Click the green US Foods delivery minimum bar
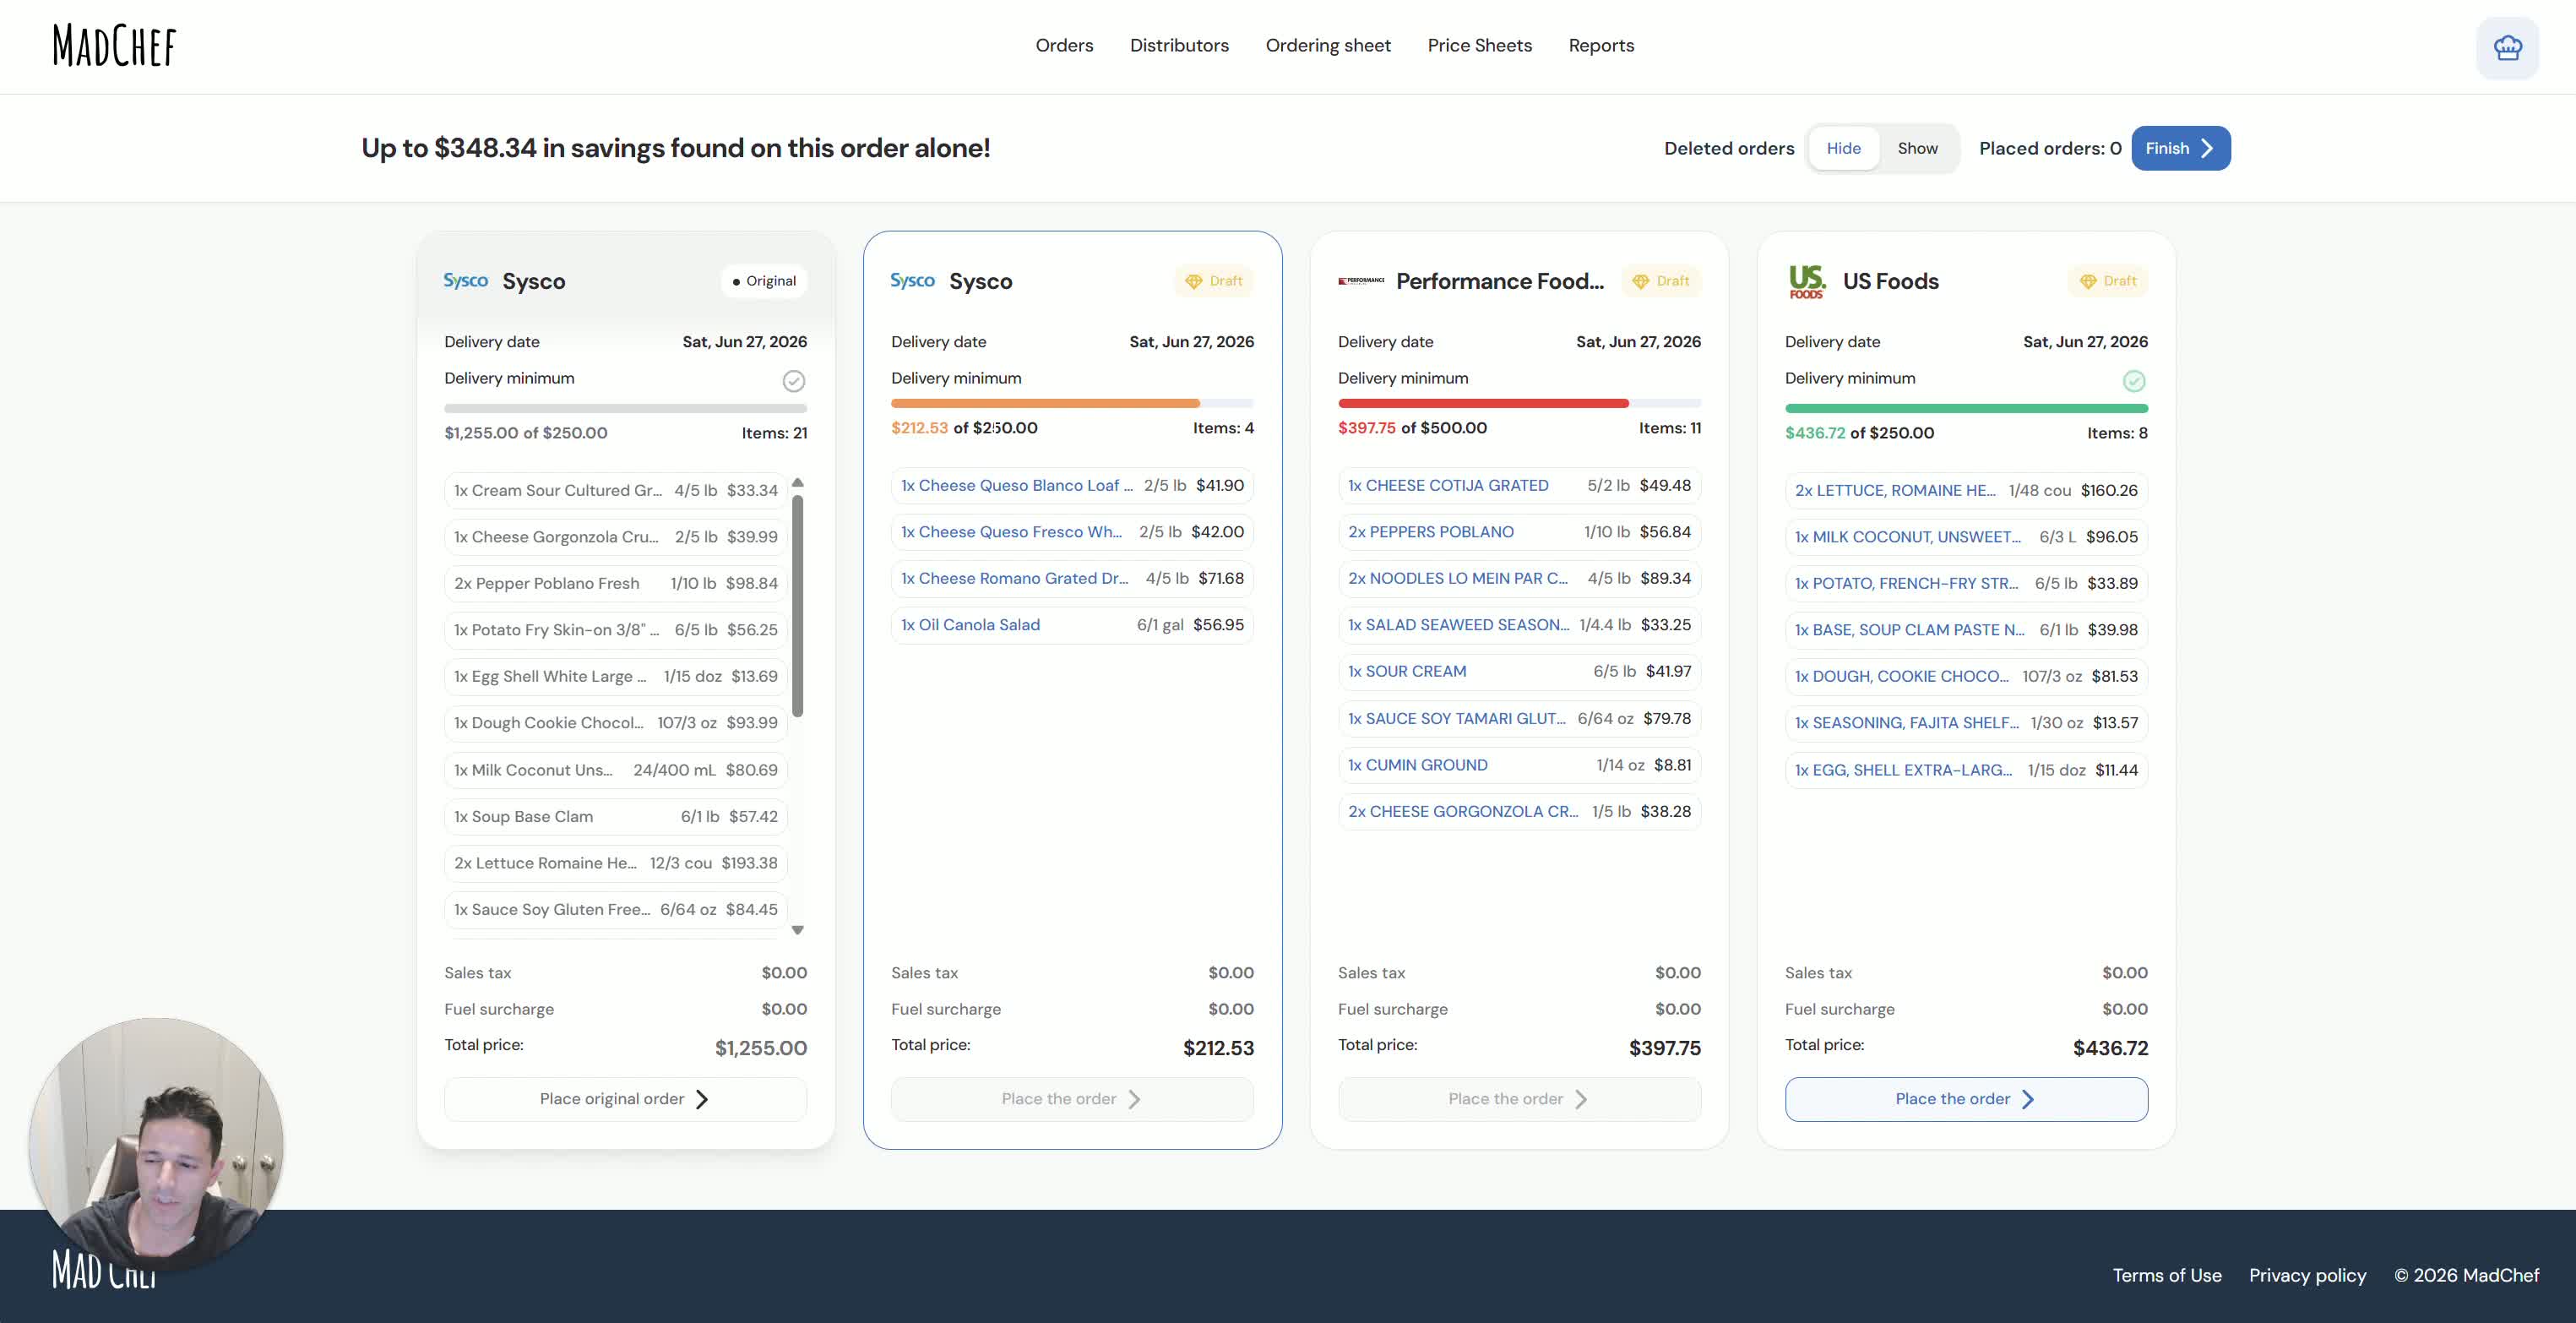 tap(1966, 408)
